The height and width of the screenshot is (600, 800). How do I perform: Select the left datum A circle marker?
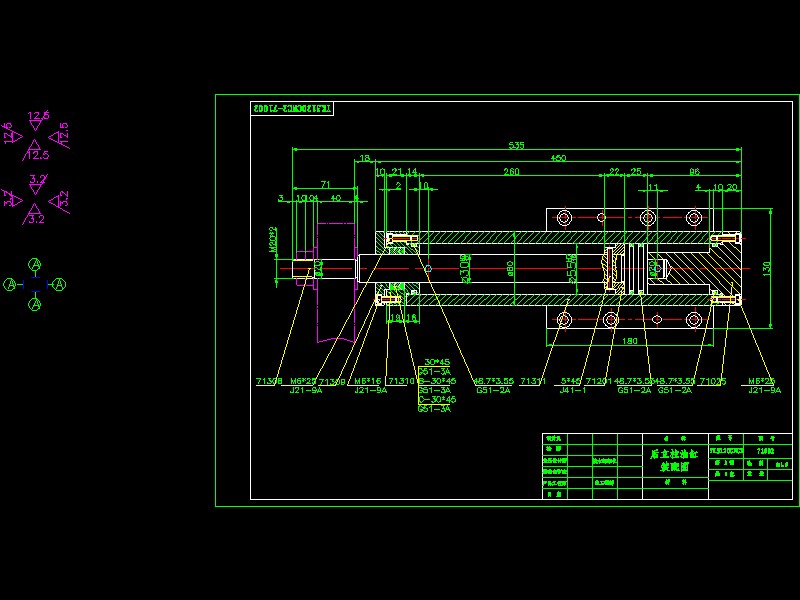11,285
